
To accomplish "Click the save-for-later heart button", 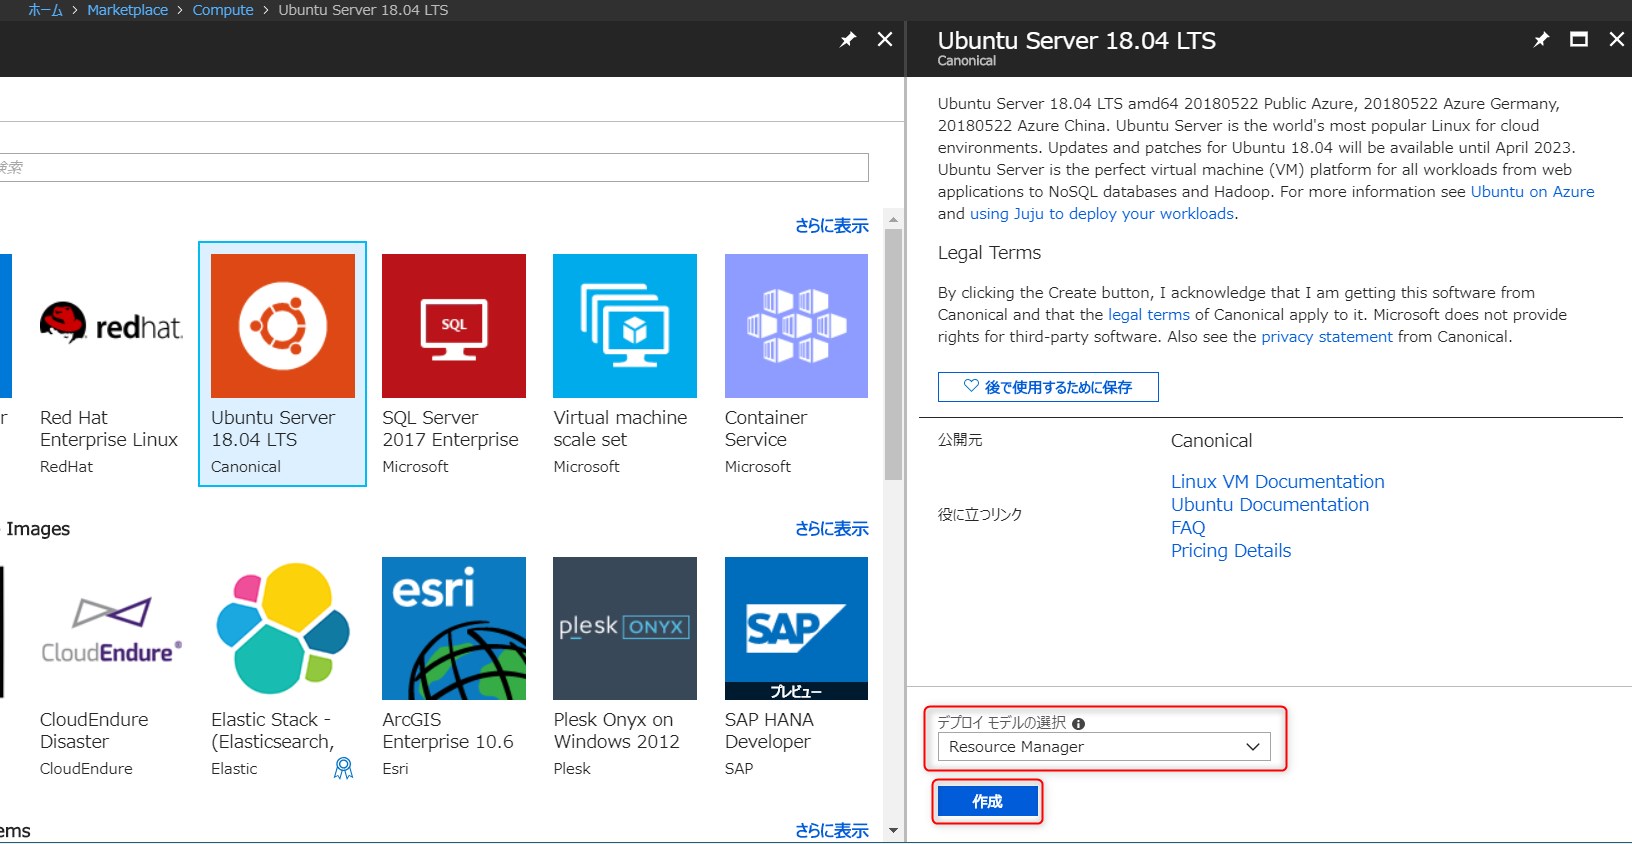I will coord(1047,387).
